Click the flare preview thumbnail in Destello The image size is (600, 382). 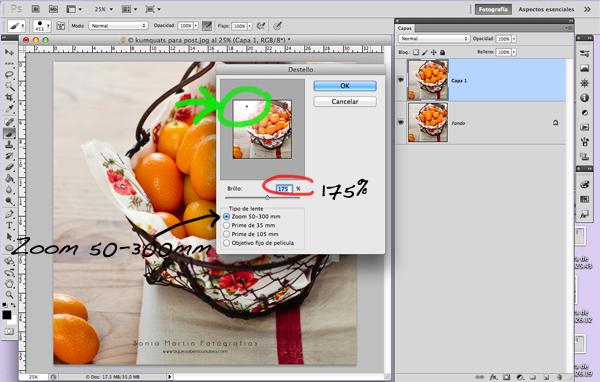[x=262, y=129]
